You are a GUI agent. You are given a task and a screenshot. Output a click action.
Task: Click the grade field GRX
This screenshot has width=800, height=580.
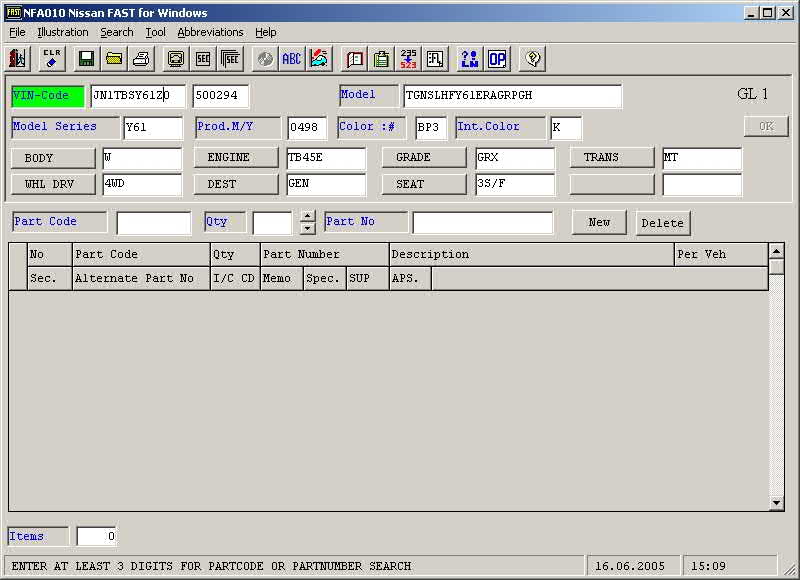[515, 158]
